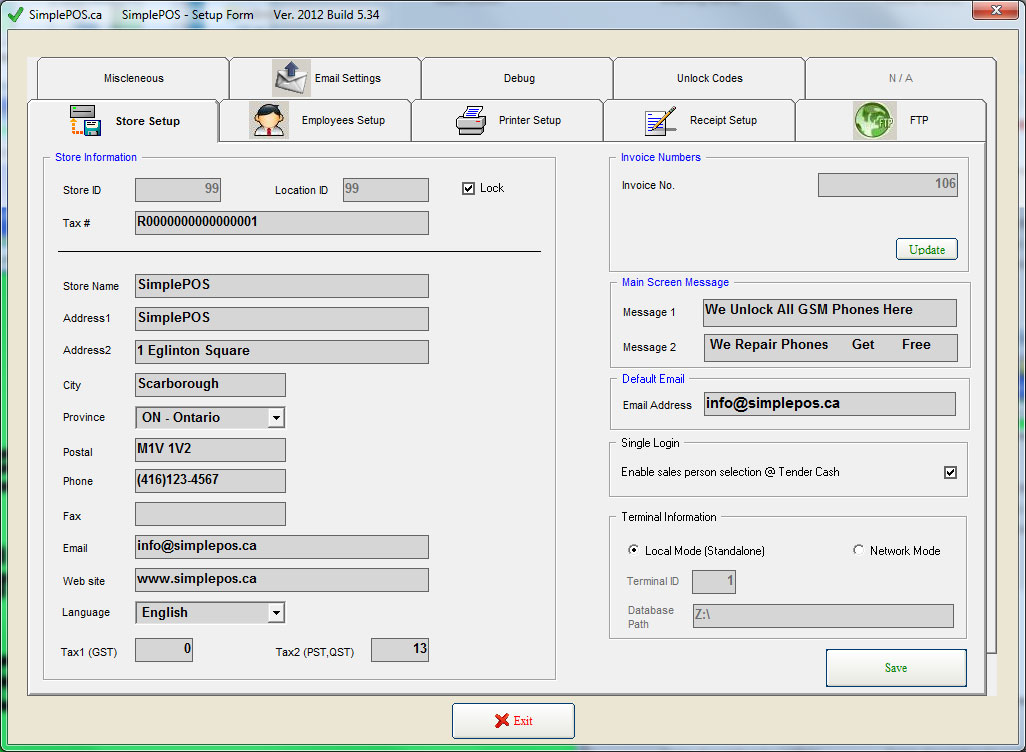Screen dimensions: 1026x752
Task: Click the Store ID field
Action: click(x=178, y=190)
